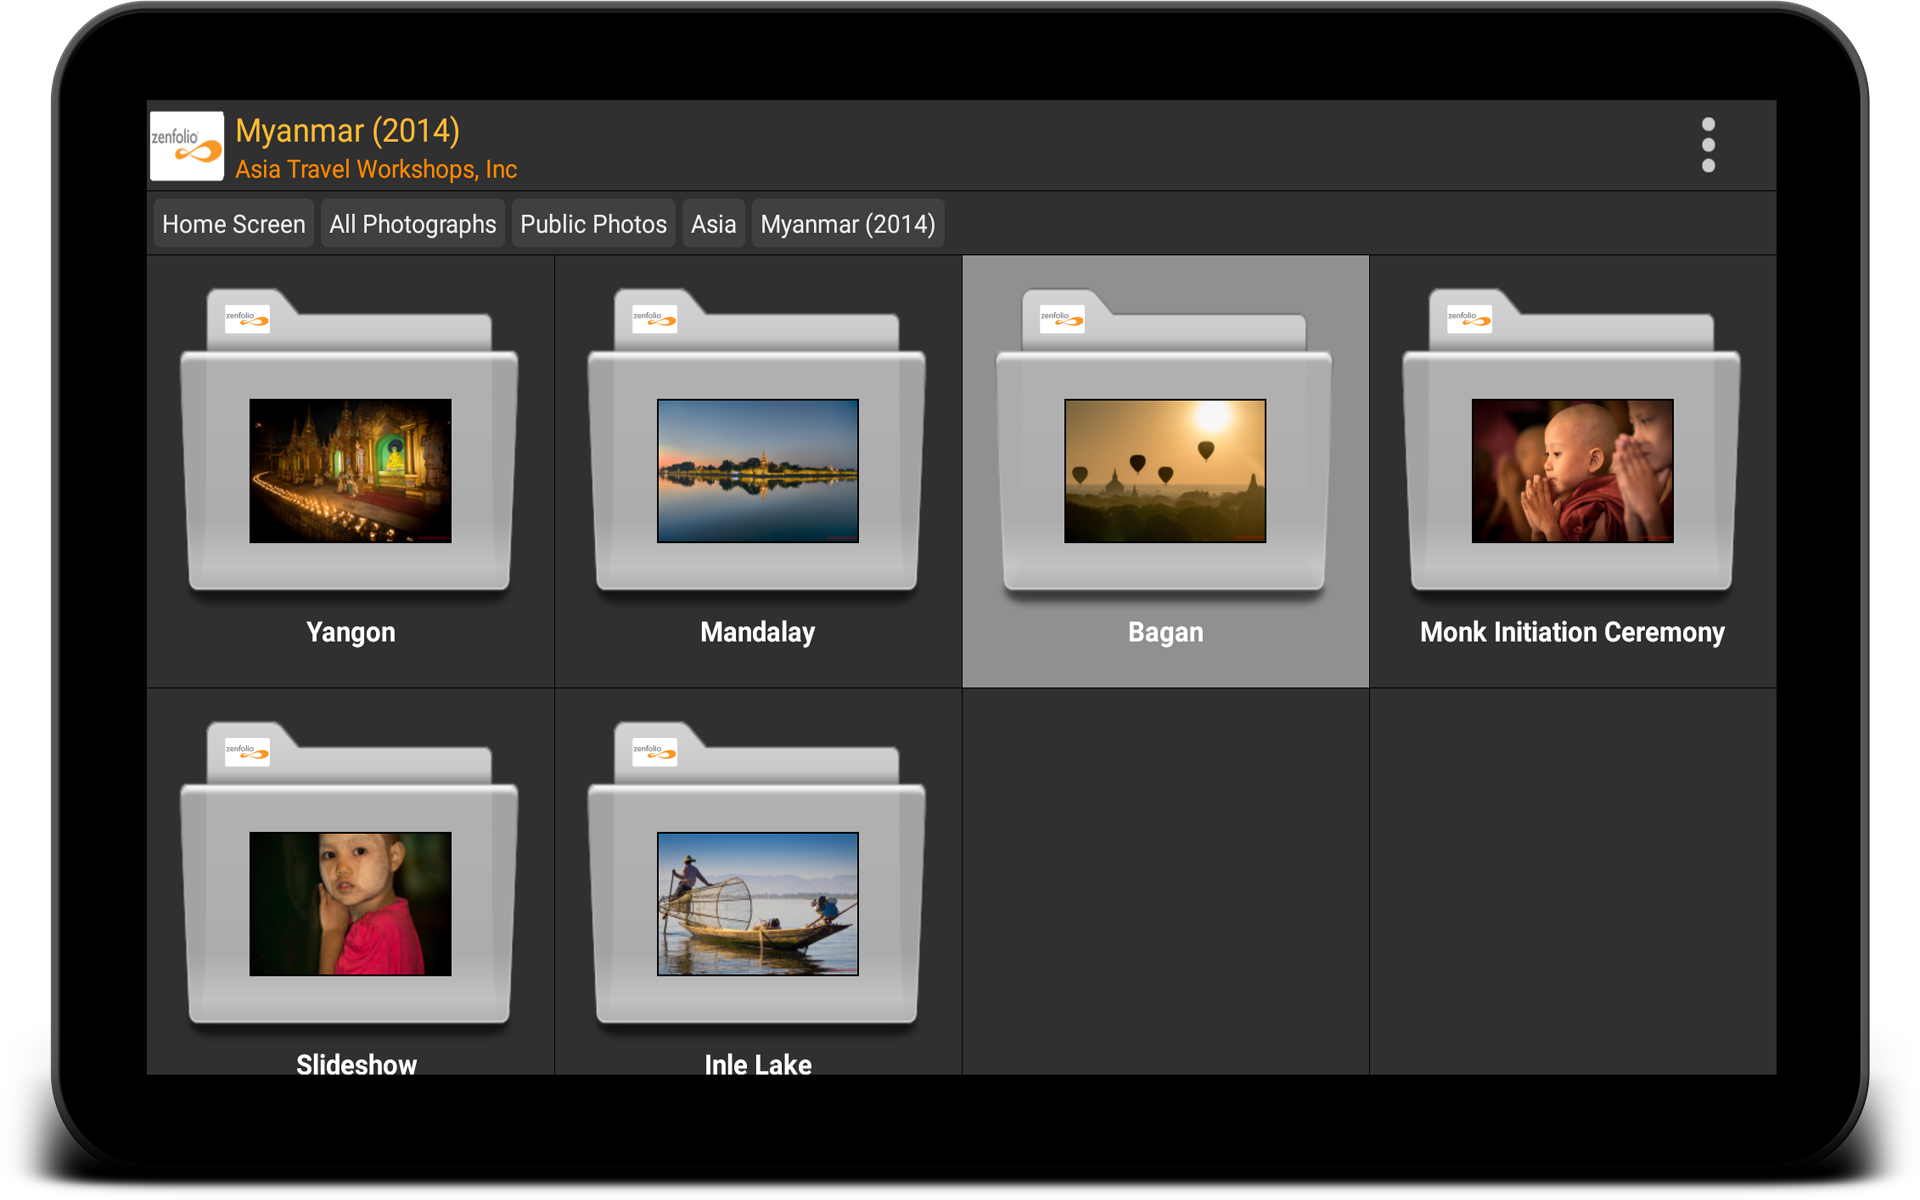Click the fisherman boat thumbnail
Viewport: 1920px width, 1200px height.
click(757, 904)
